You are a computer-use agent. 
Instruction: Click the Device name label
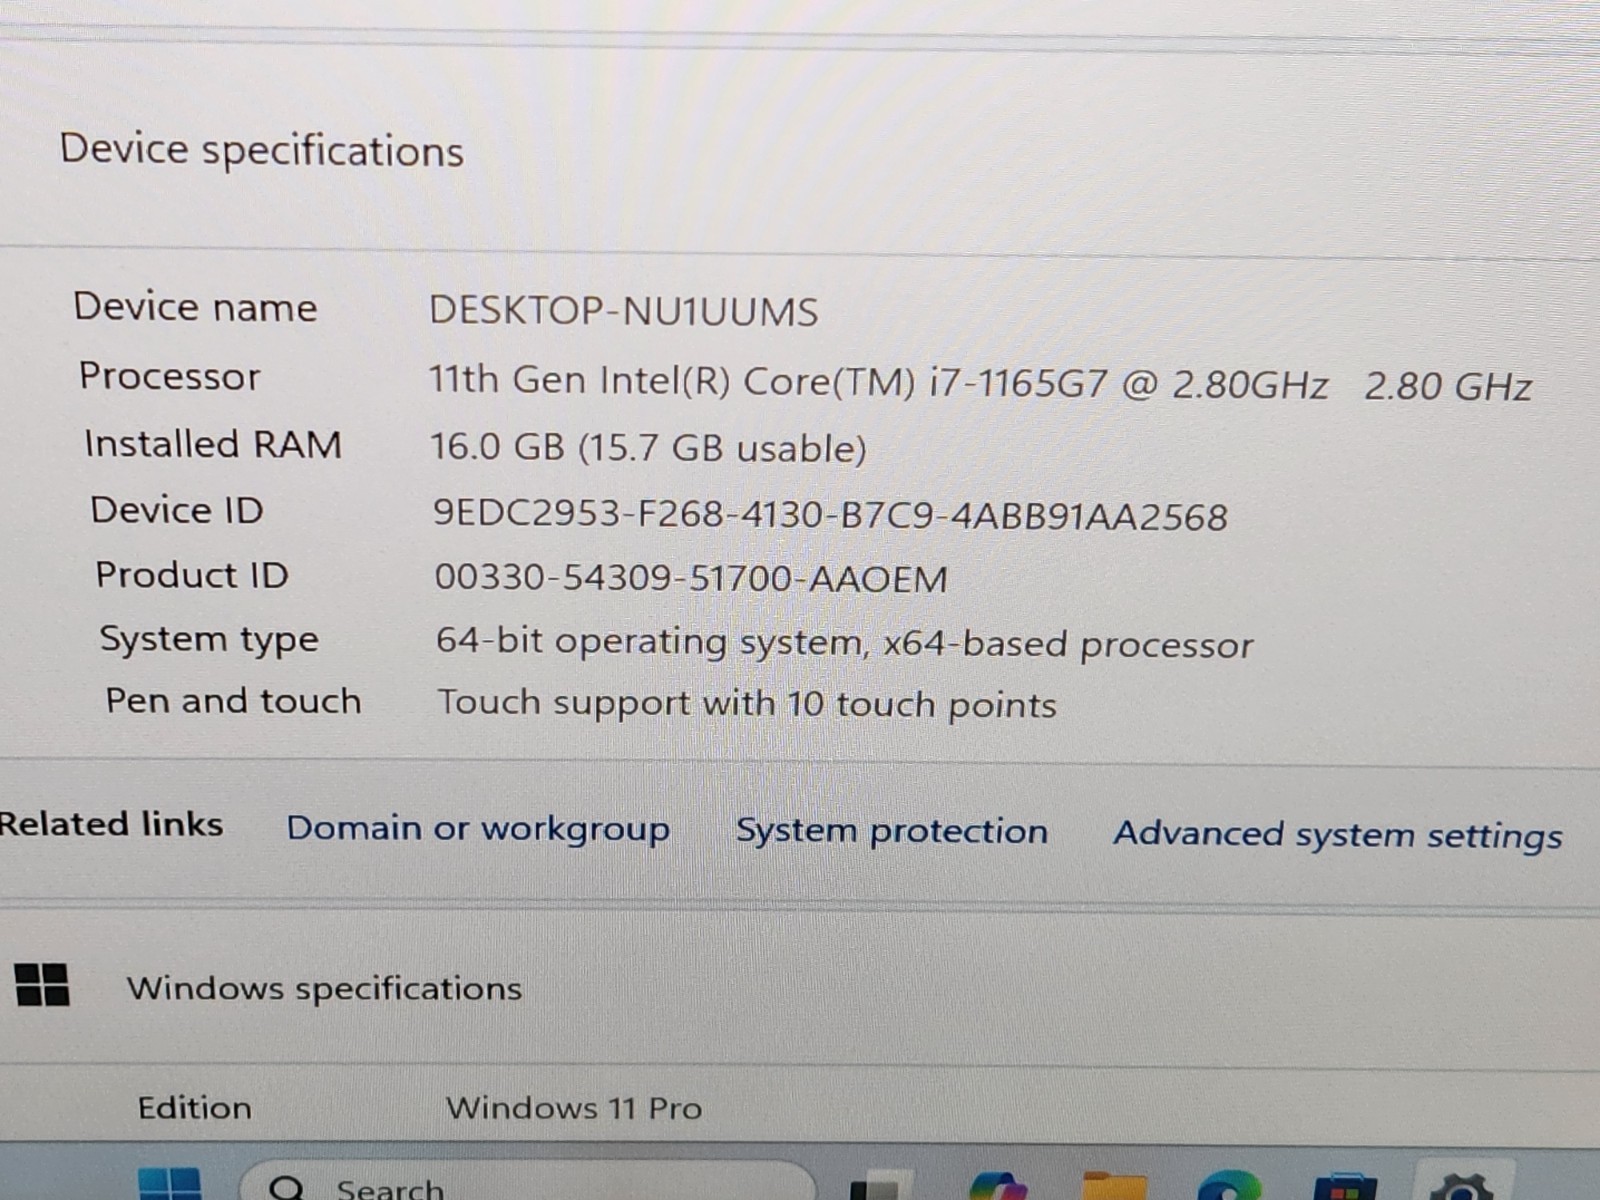point(195,306)
